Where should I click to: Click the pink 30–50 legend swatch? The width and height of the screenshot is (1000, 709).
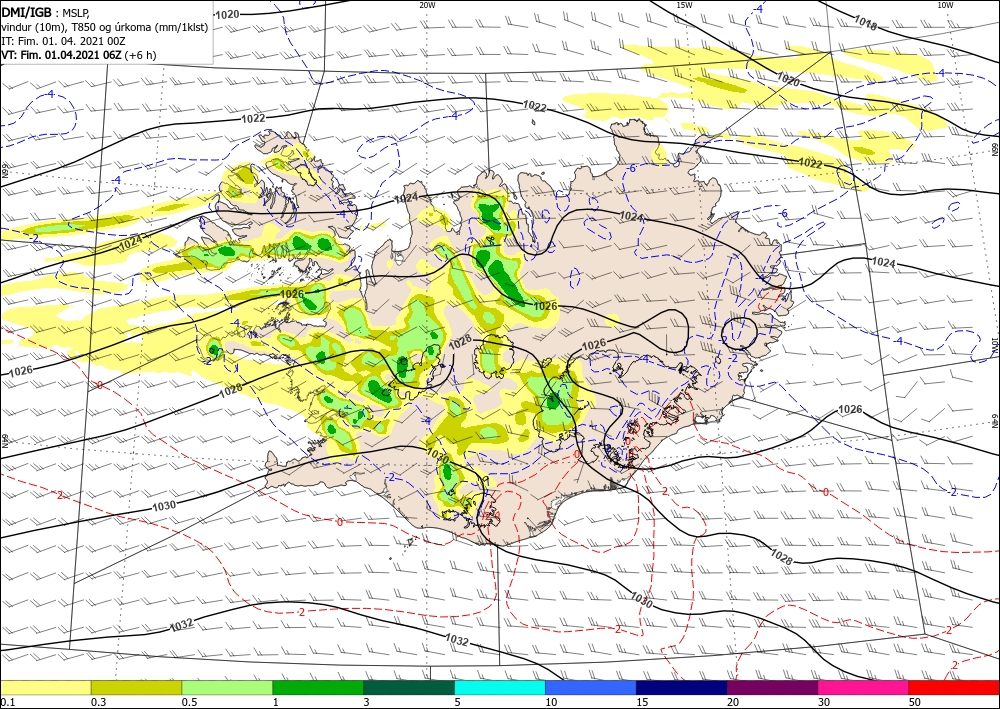[864, 687]
